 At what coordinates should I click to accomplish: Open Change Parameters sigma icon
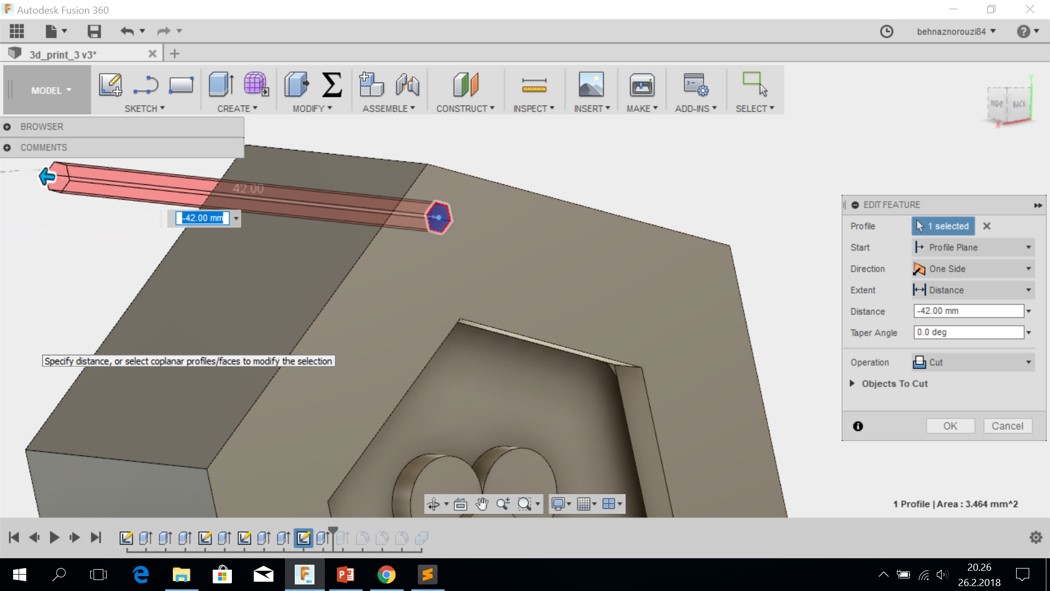coord(331,85)
